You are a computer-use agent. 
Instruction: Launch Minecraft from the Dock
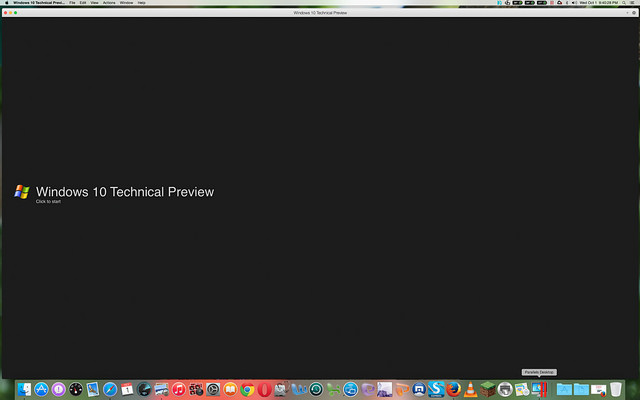(x=487, y=389)
